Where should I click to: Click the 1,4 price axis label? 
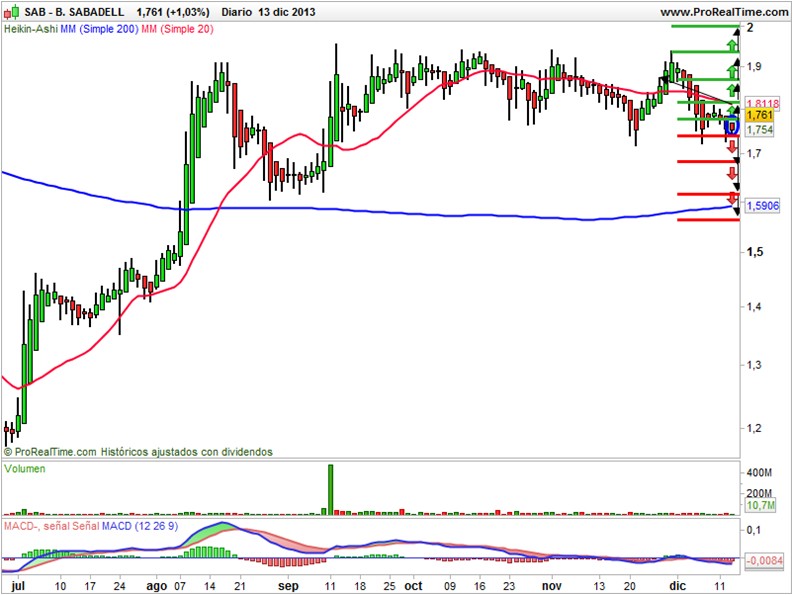coord(754,306)
